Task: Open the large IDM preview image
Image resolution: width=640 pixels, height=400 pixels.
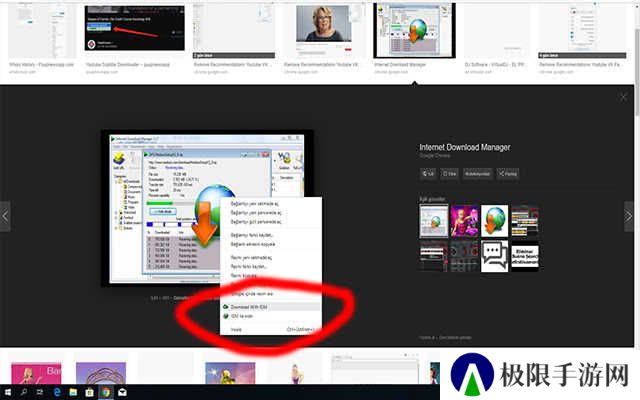Action: pyautogui.click(x=207, y=208)
